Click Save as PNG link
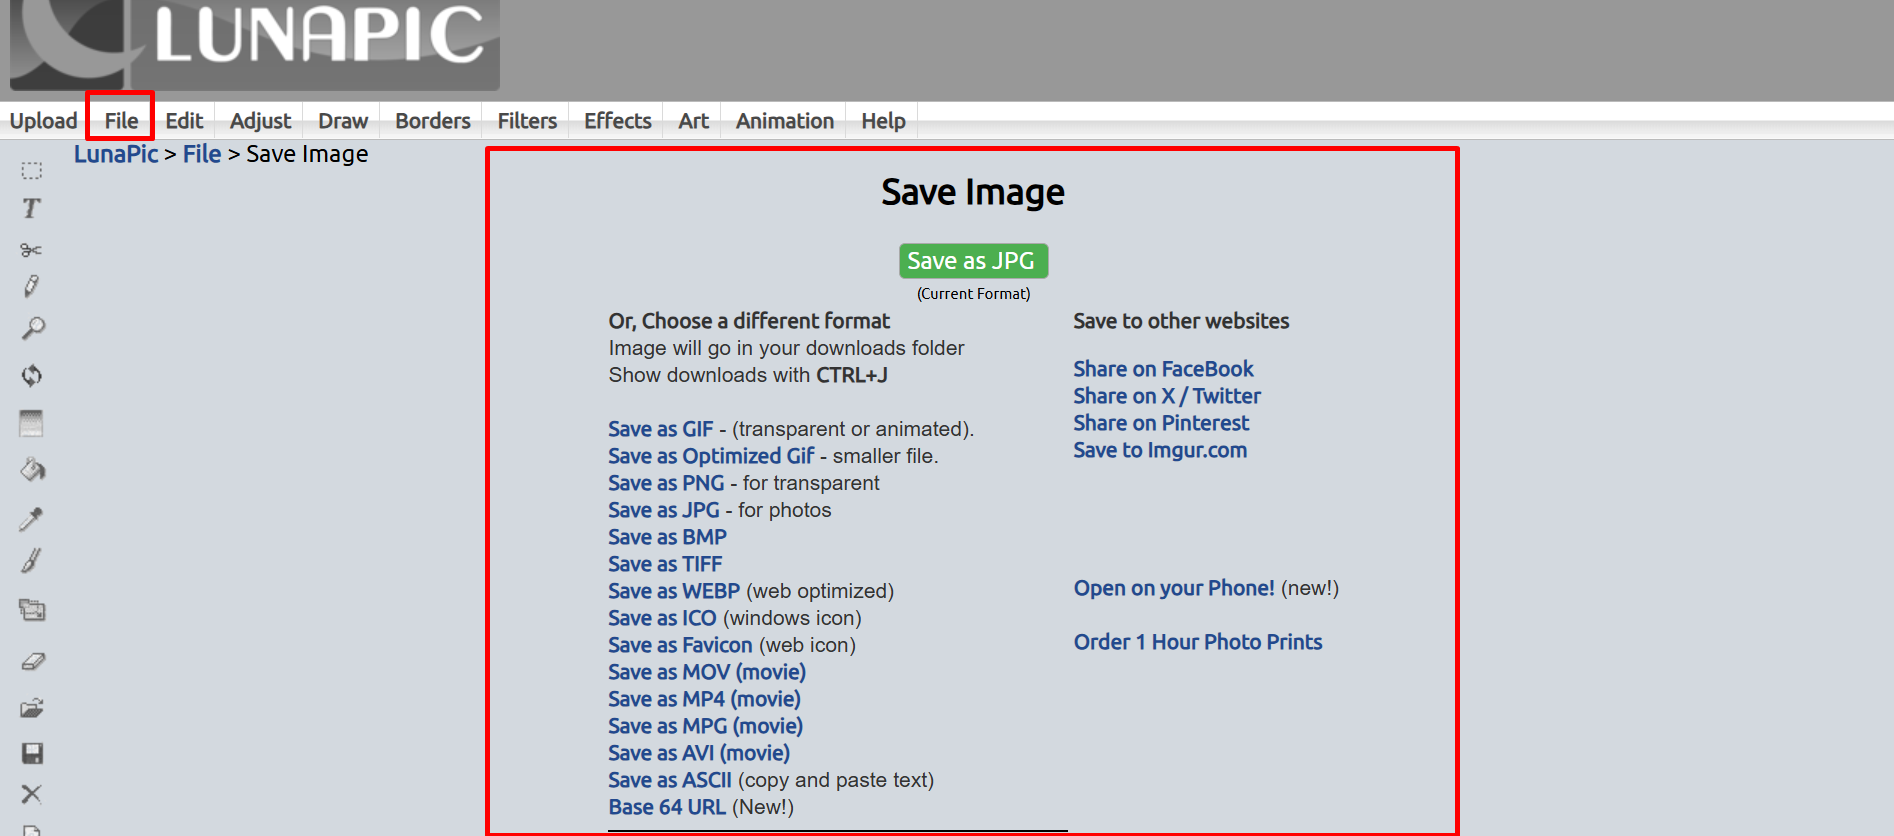This screenshot has width=1894, height=836. click(x=667, y=483)
